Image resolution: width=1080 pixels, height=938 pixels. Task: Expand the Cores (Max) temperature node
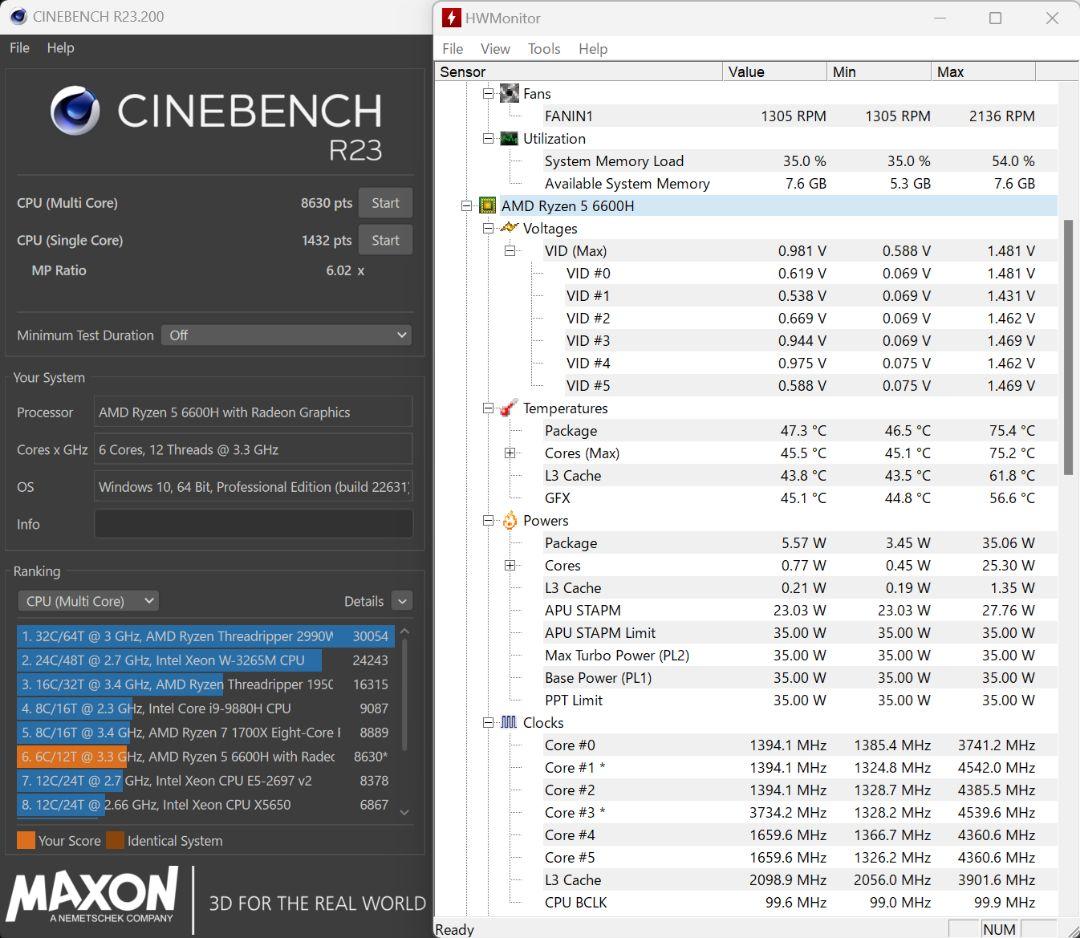[510, 453]
